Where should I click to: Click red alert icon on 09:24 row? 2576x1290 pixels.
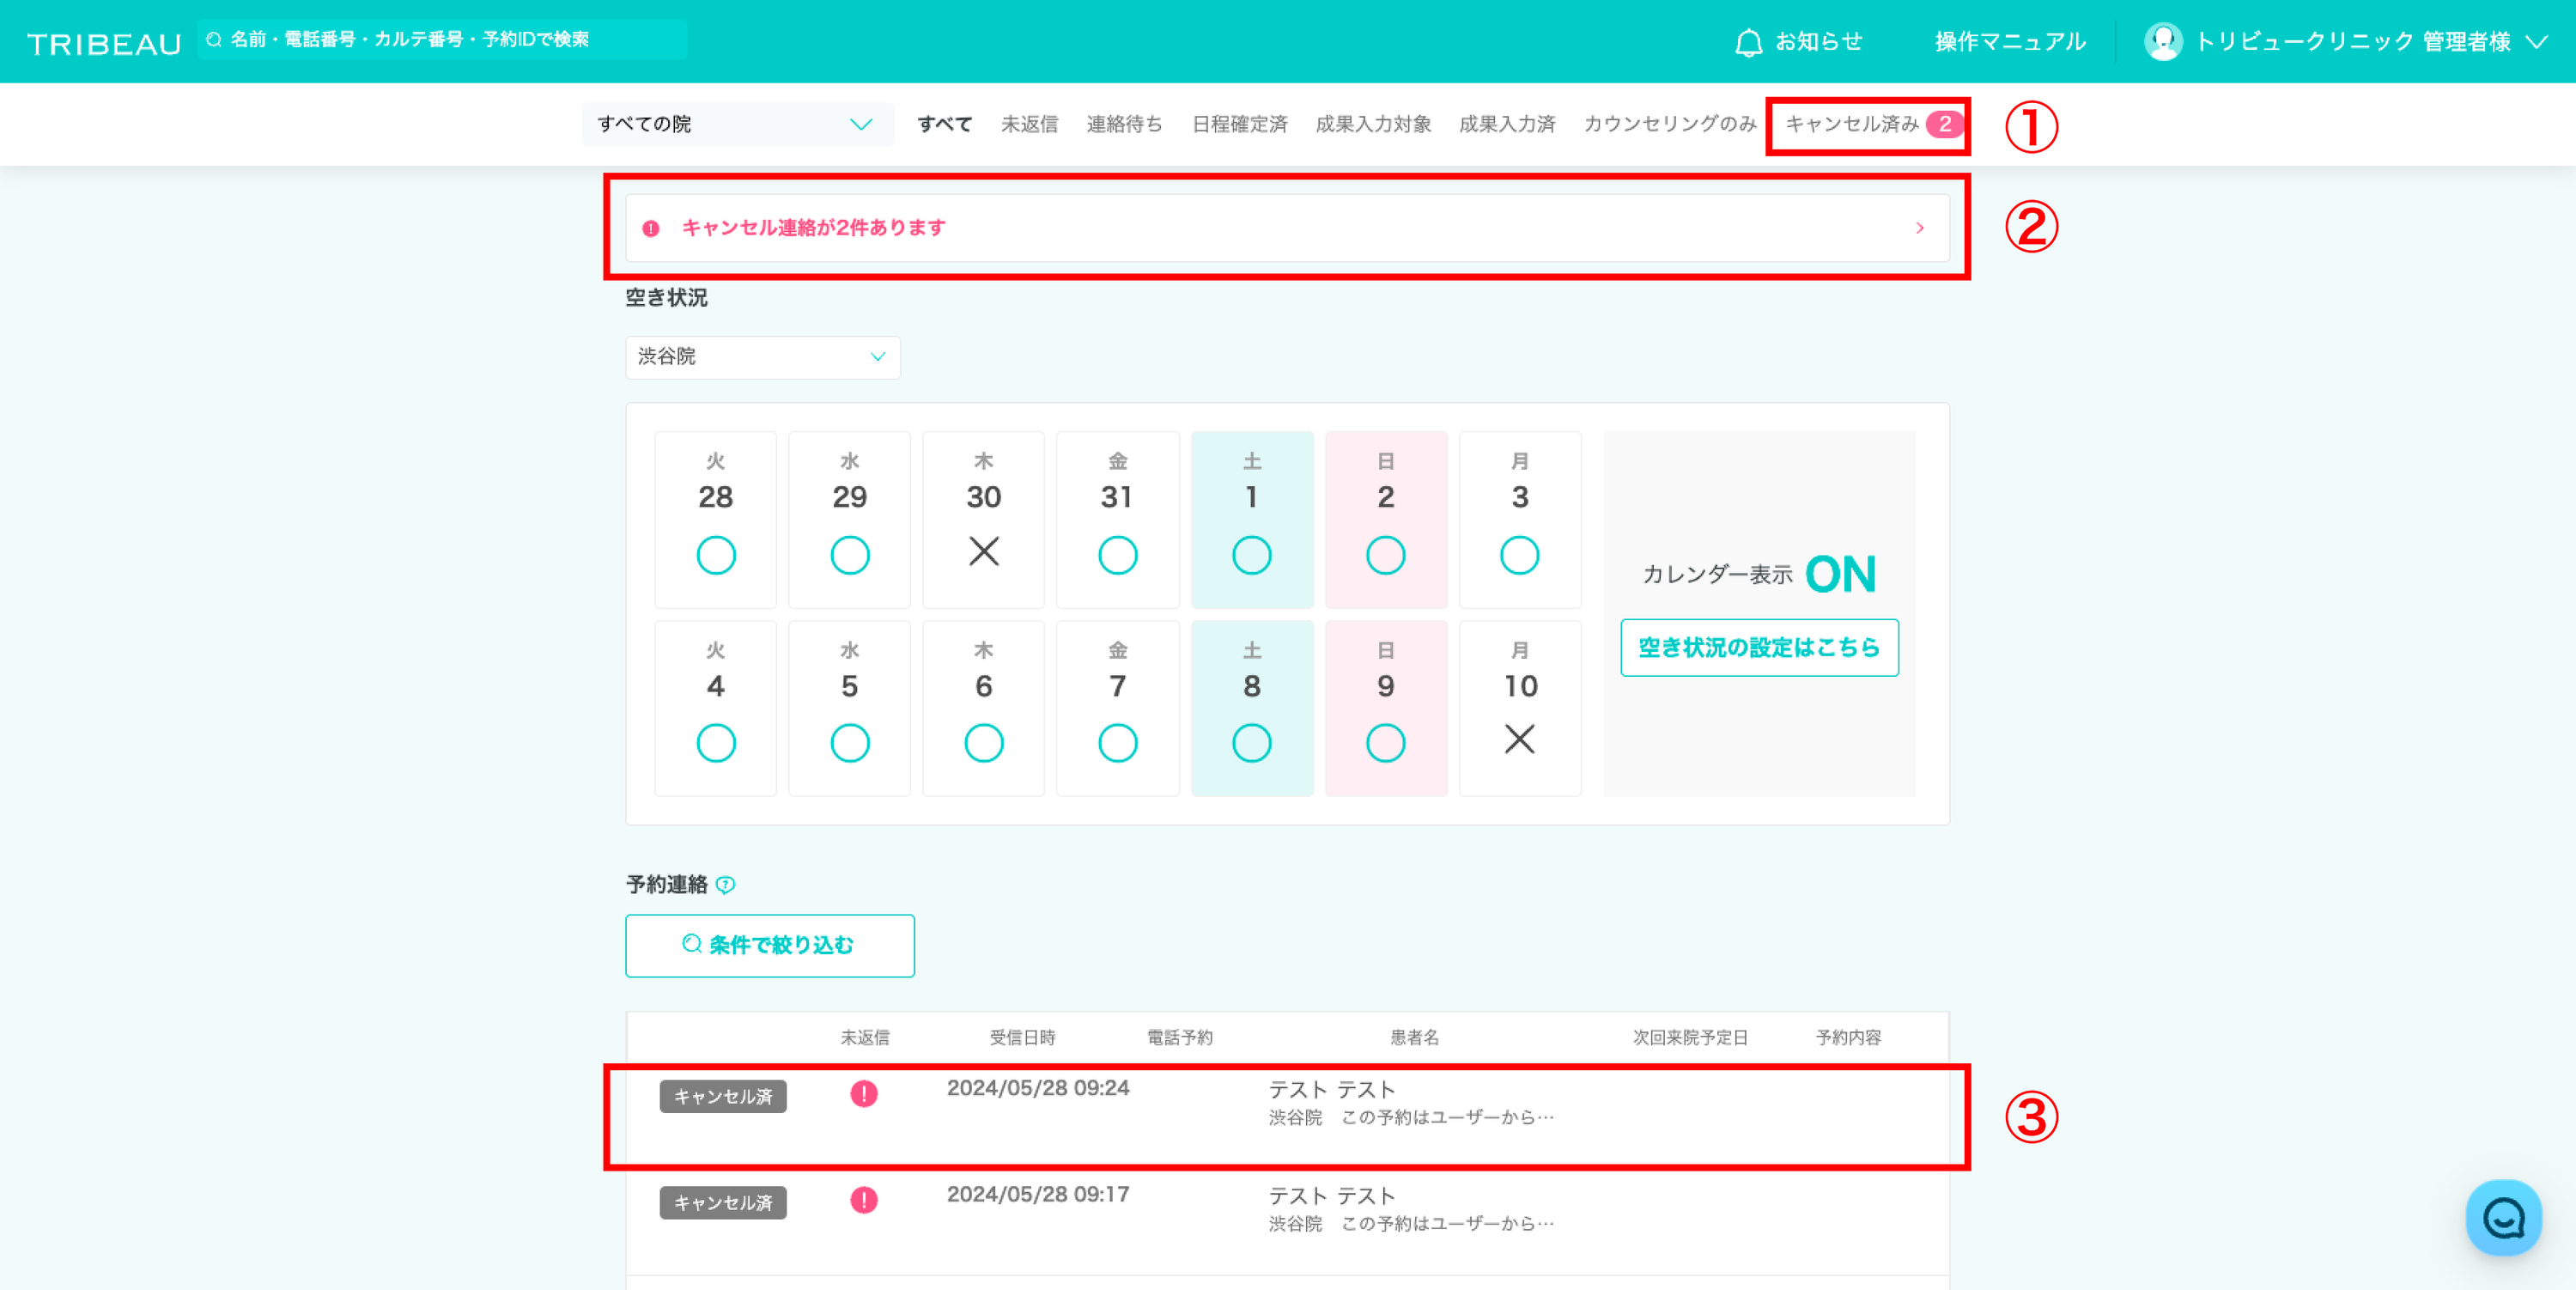864,1094
